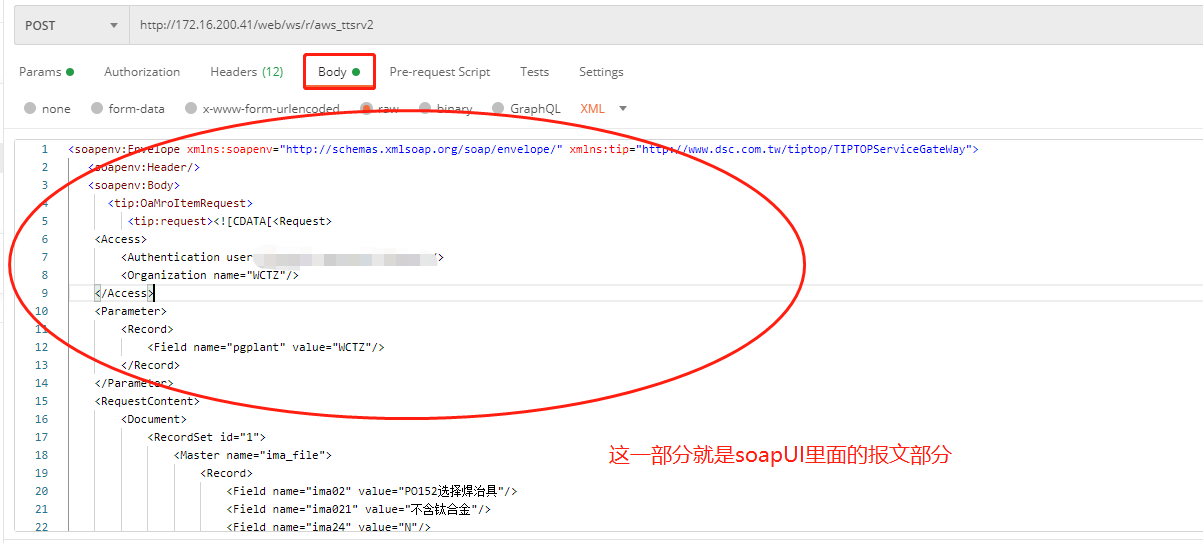
Task: Click the Field name="pgplant" line
Action: (x=266, y=347)
